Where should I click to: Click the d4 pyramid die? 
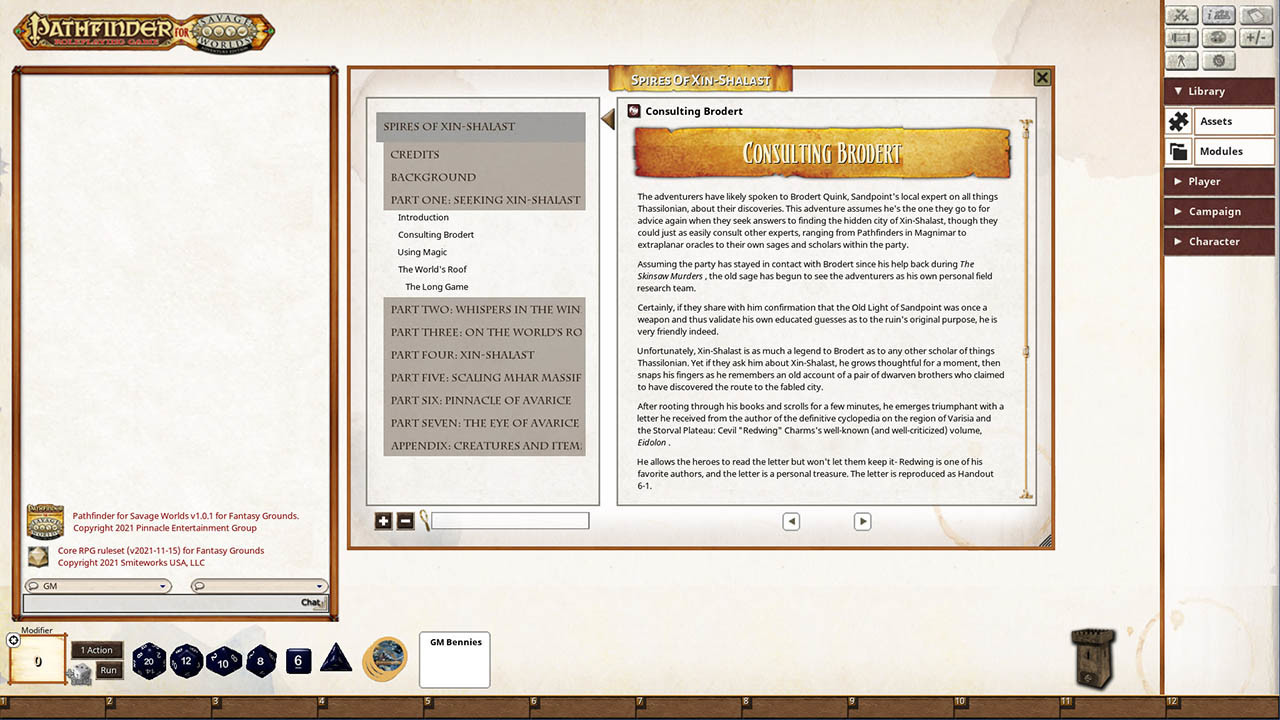click(335, 659)
